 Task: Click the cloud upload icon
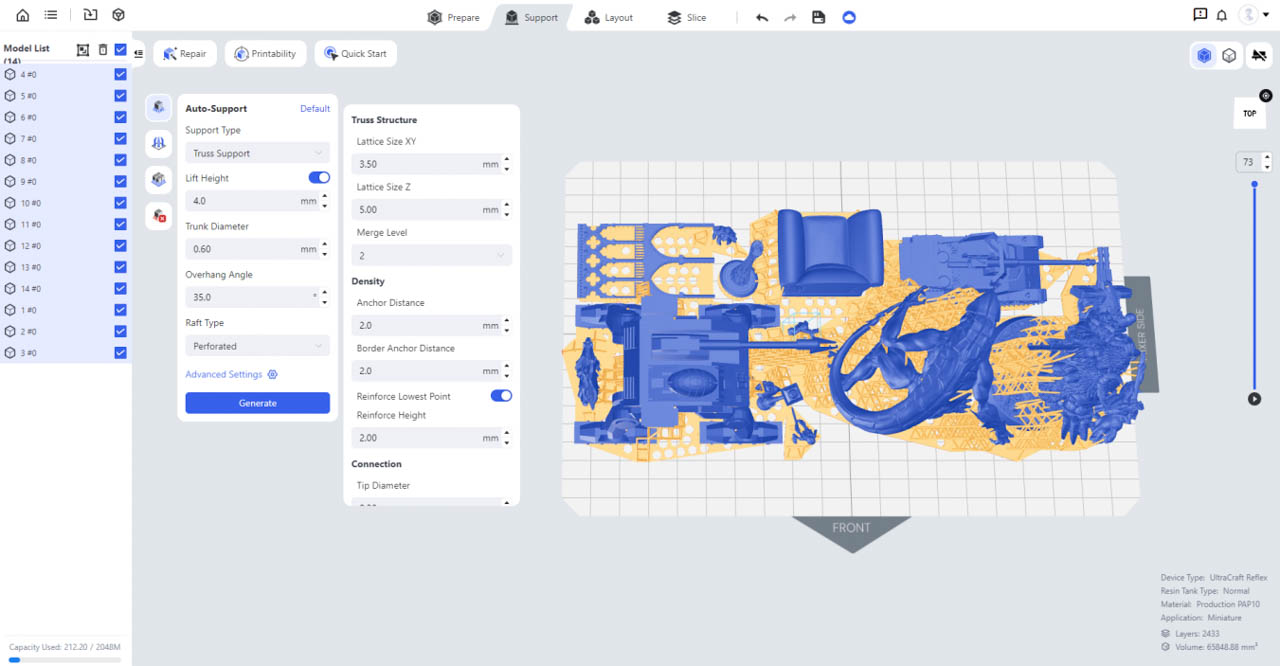pyautogui.click(x=849, y=17)
